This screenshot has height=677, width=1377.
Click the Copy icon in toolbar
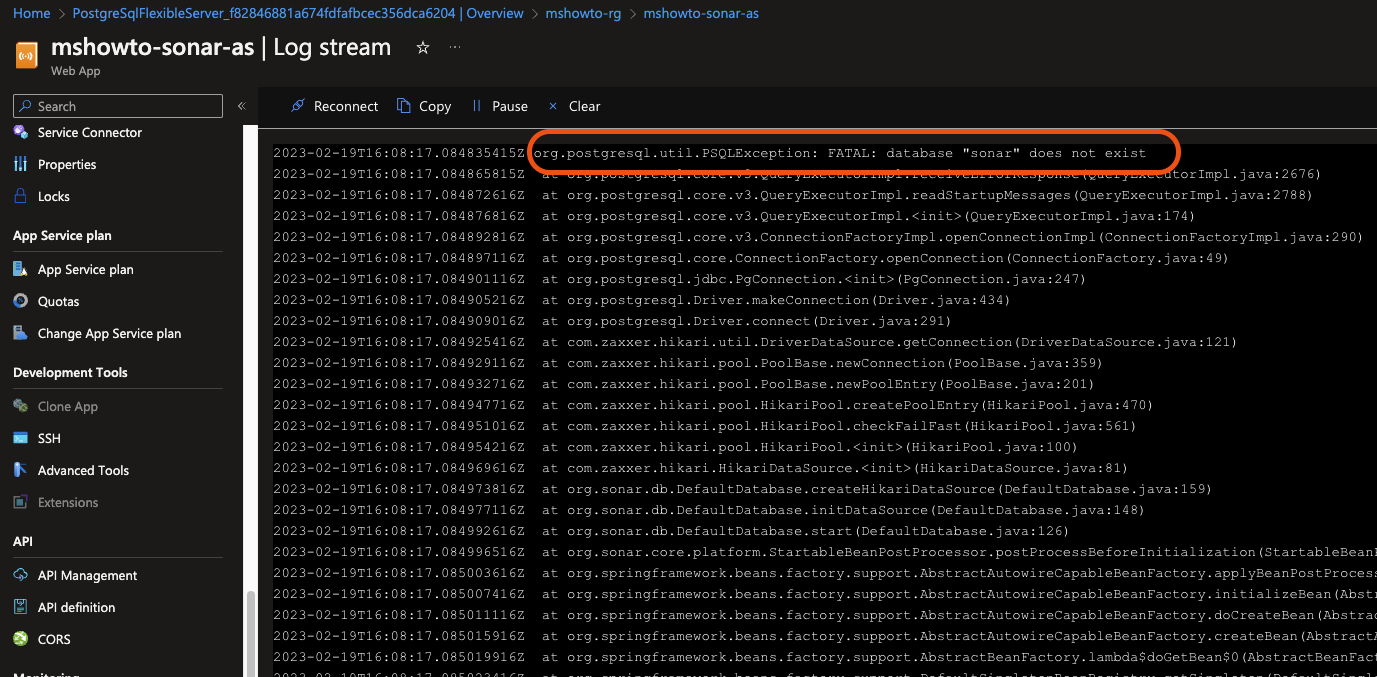(x=404, y=106)
